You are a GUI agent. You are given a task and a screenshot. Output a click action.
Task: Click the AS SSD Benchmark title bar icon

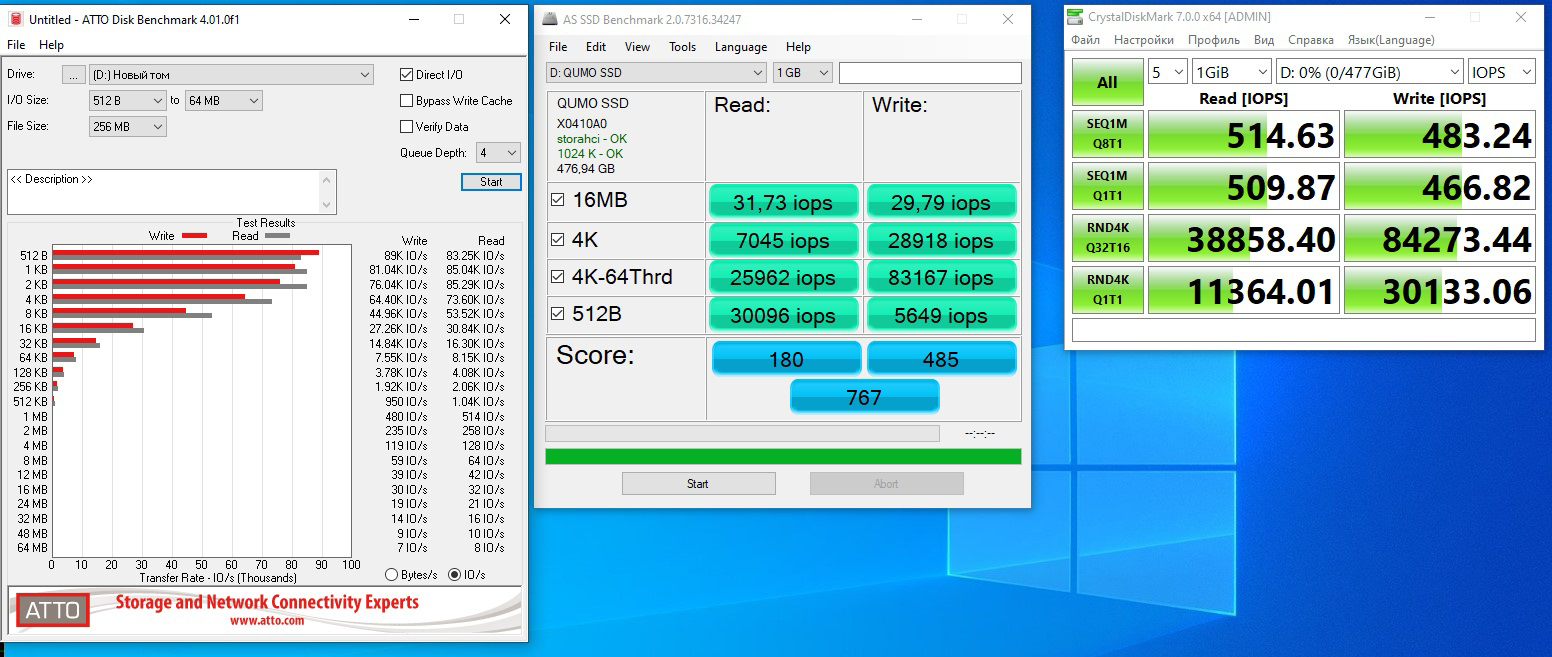(x=552, y=19)
